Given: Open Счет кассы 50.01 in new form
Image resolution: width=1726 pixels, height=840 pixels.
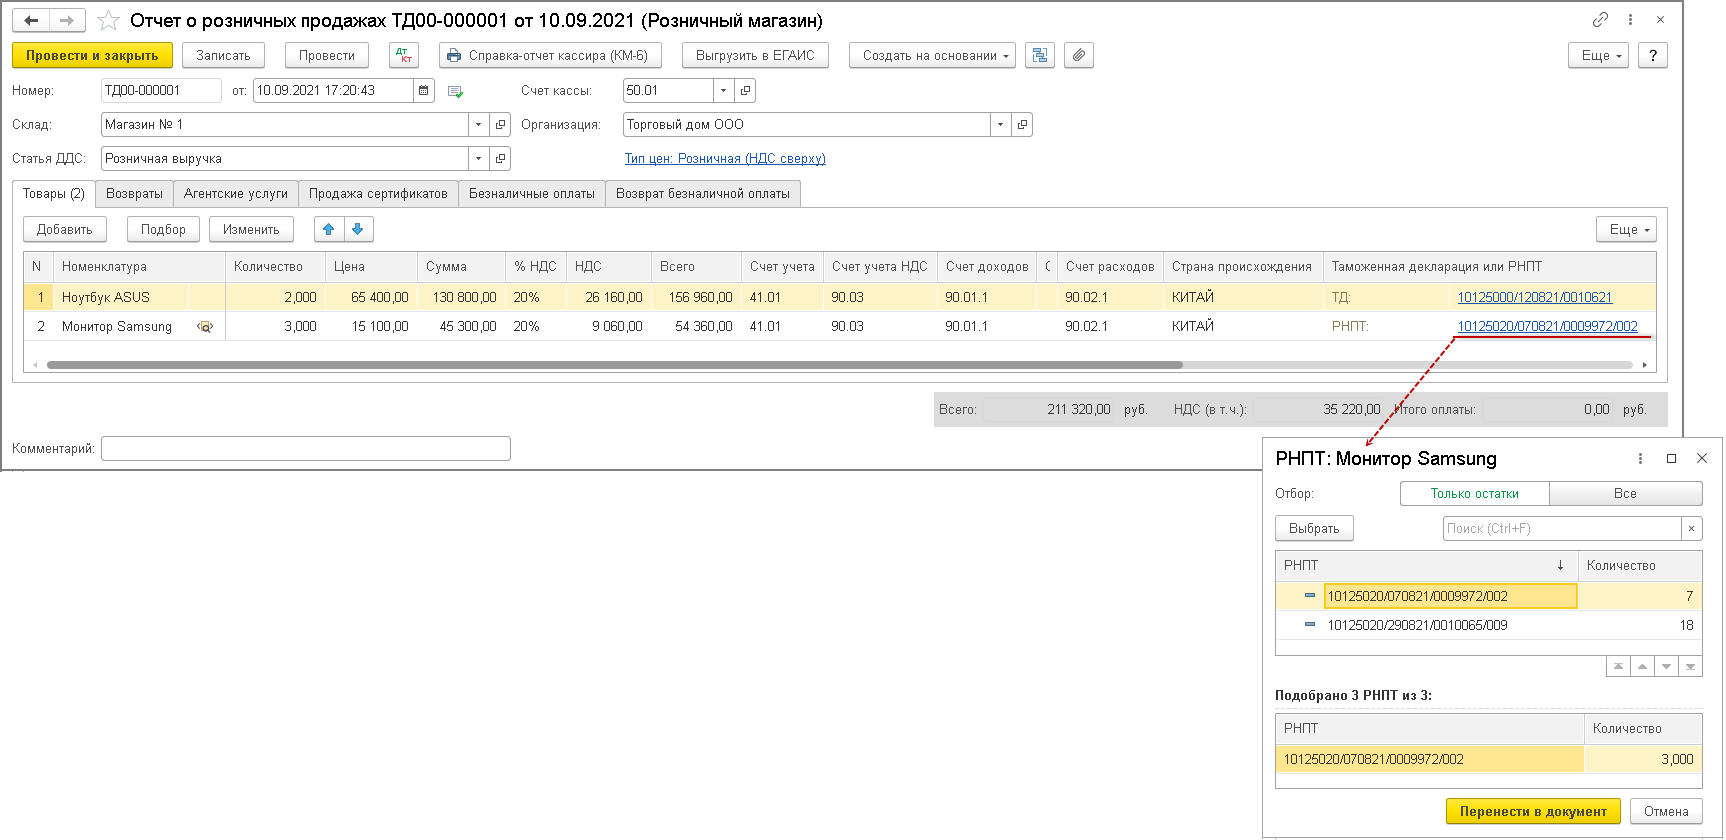Looking at the screenshot, I should pos(745,91).
